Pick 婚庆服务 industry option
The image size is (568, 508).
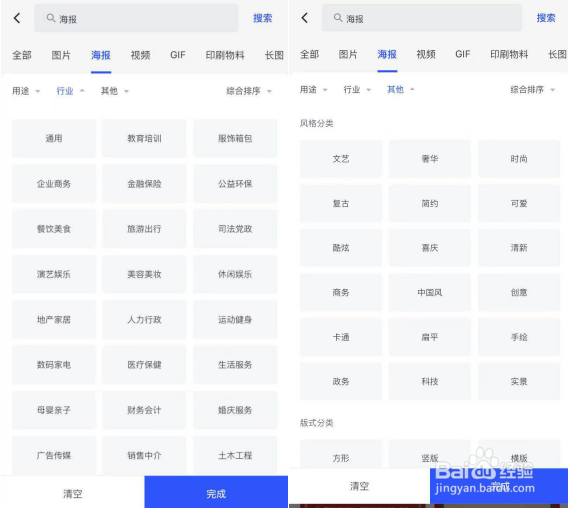235,410
